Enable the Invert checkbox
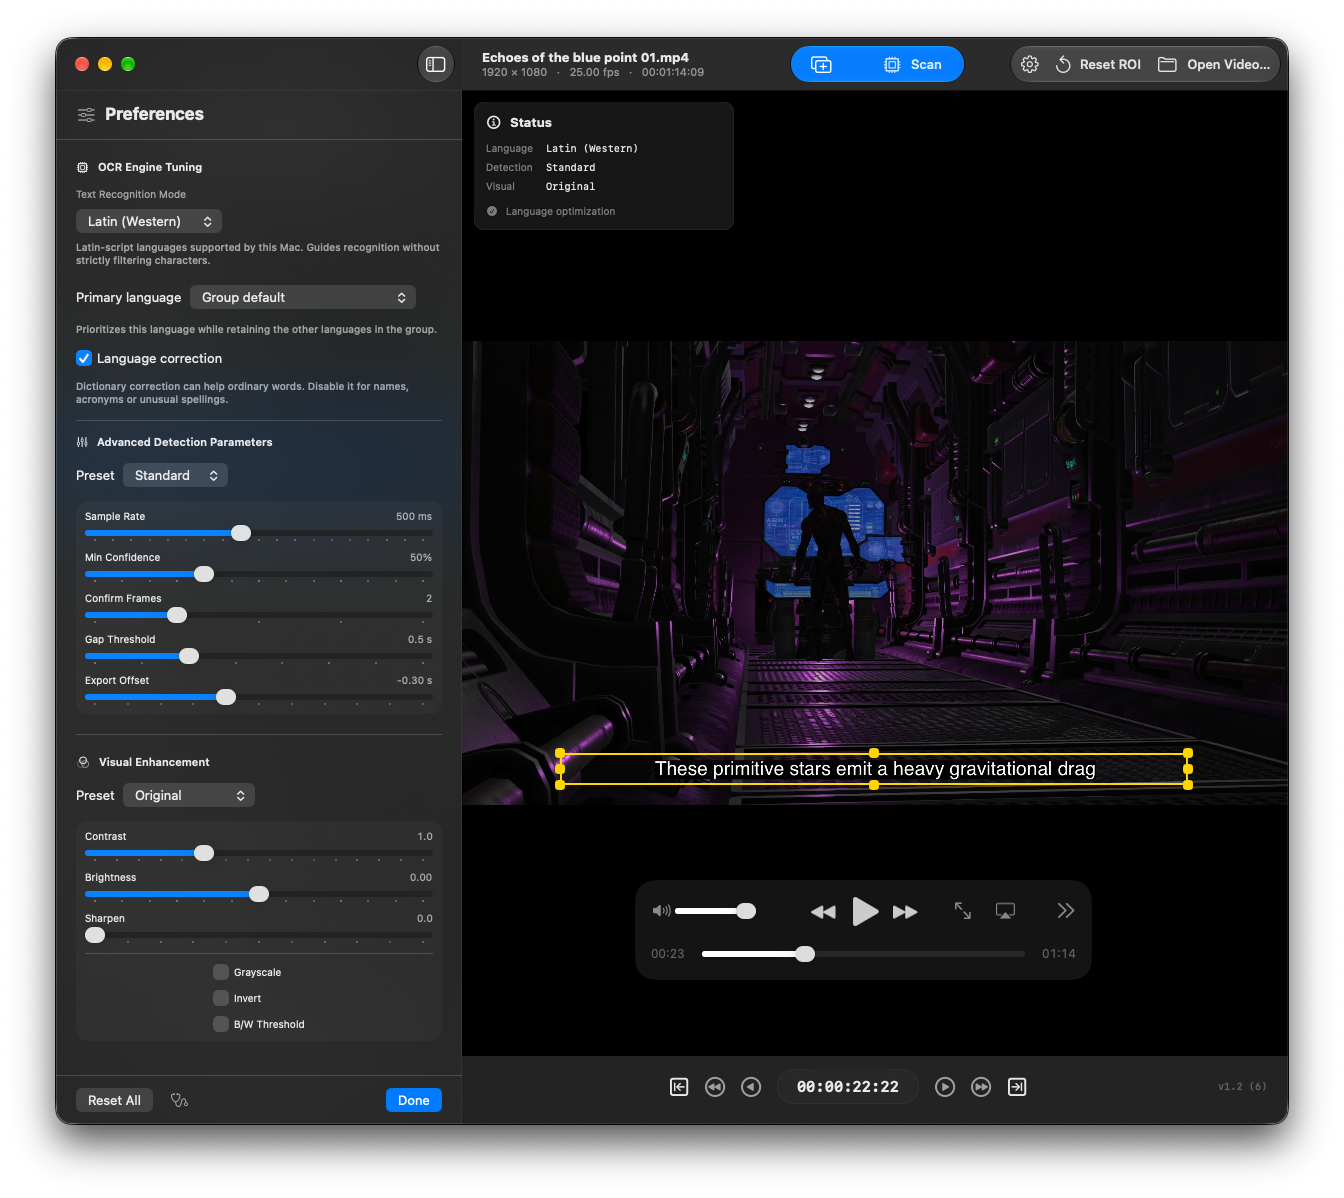This screenshot has height=1198, width=1344. click(x=221, y=998)
